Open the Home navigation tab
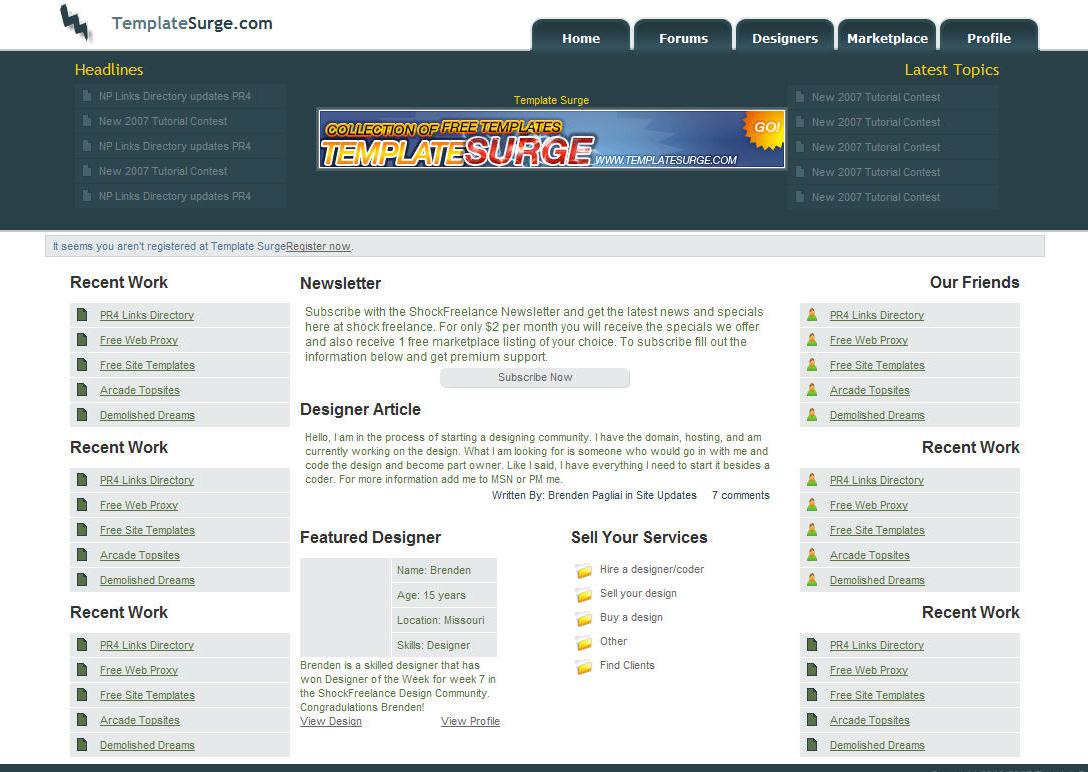This screenshot has width=1088, height=772. (x=581, y=36)
